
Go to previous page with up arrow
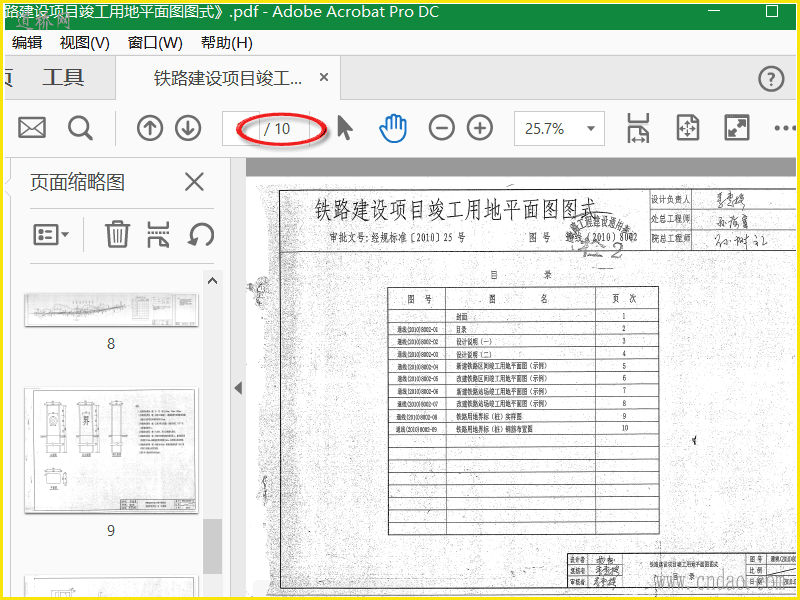pyautogui.click(x=149, y=128)
